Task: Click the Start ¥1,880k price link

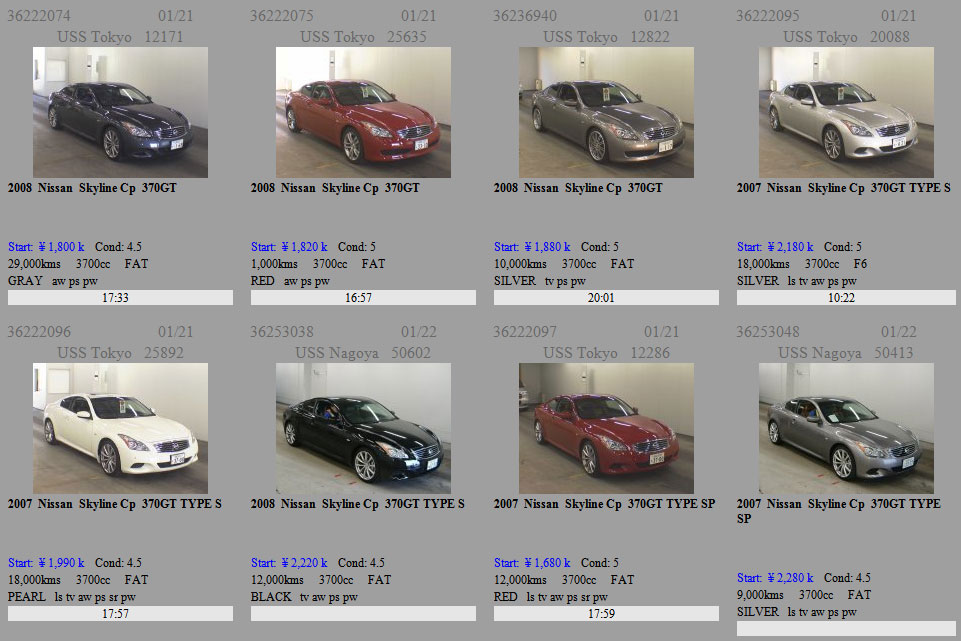Action: [x=532, y=247]
